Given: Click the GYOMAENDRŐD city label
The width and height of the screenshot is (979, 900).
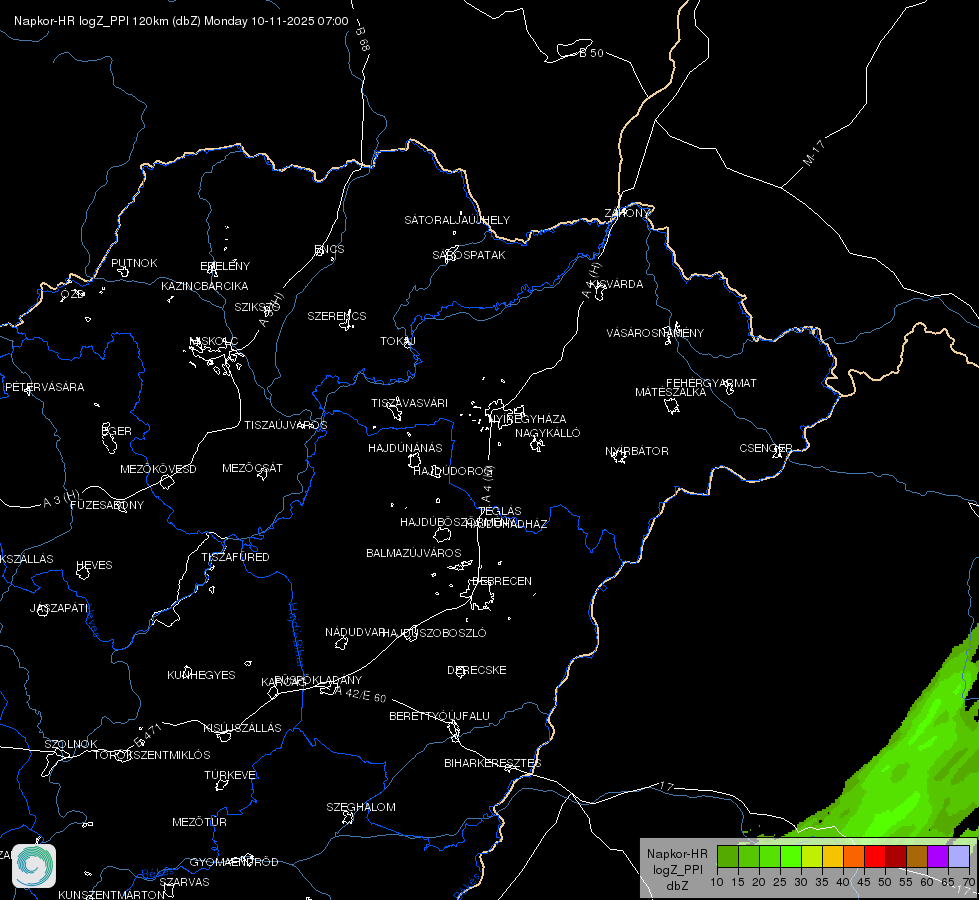Looking at the screenshot, I should click(x=234, y=862).
